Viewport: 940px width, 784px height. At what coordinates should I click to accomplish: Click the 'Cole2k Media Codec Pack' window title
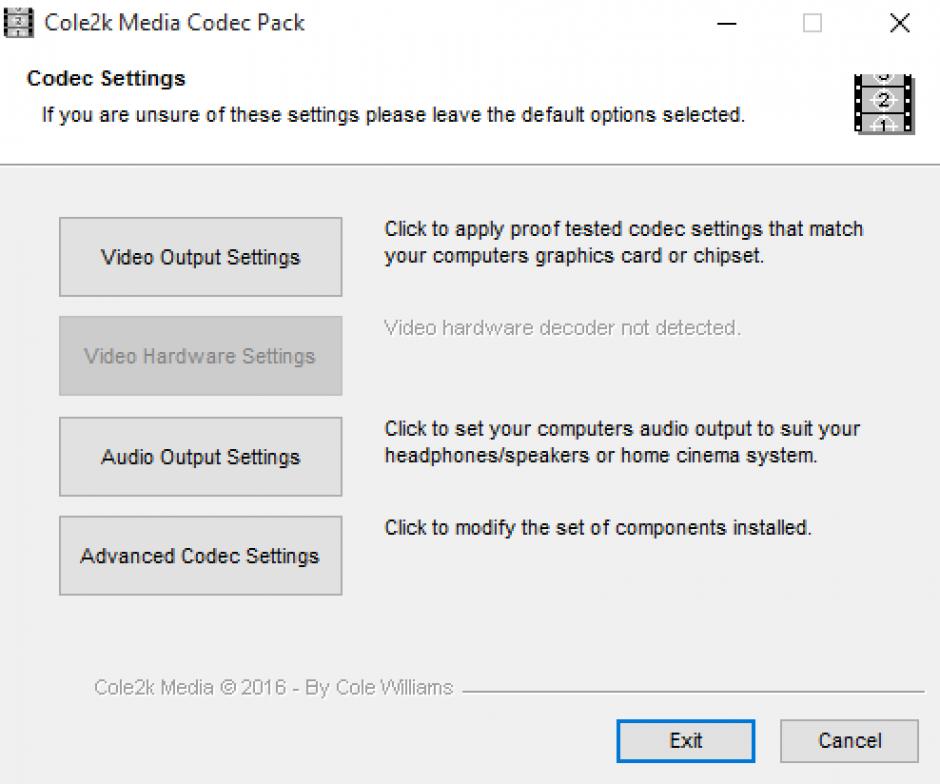coord(174,23)
